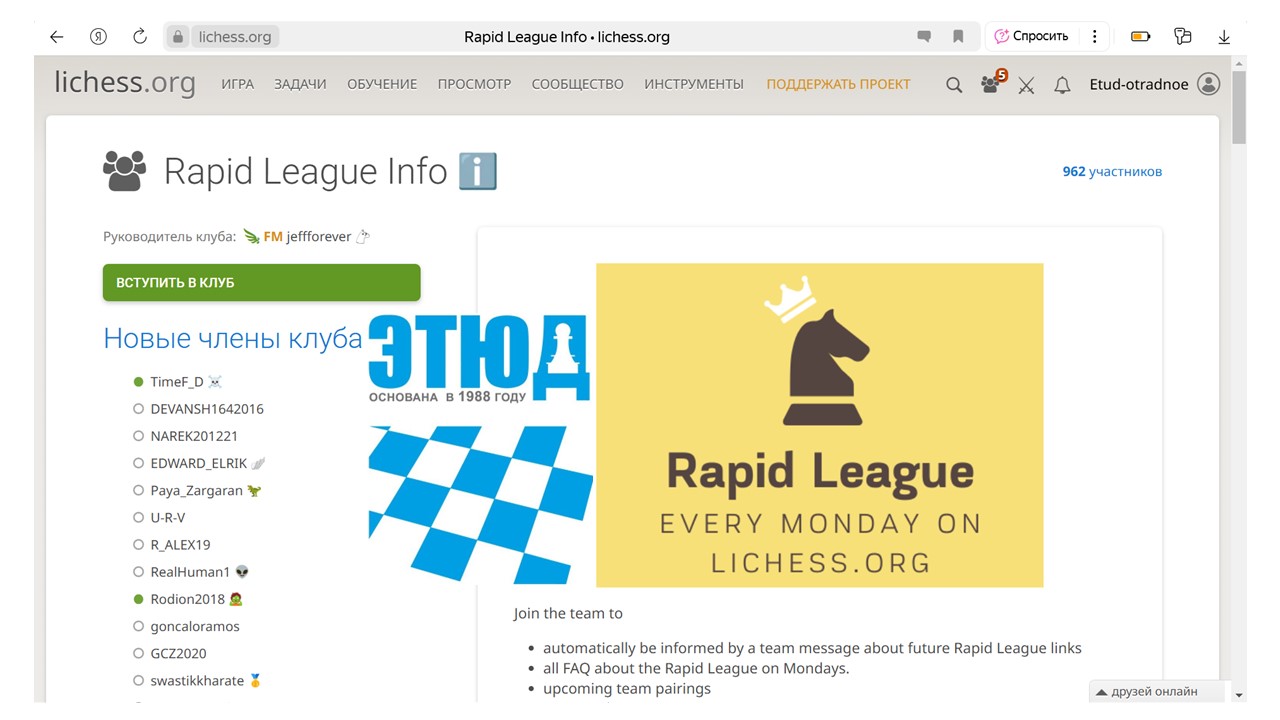The height and width of the screenshot is (720, 1280).
Task: Open browser downloads
Action: [x=1224, y=37]
